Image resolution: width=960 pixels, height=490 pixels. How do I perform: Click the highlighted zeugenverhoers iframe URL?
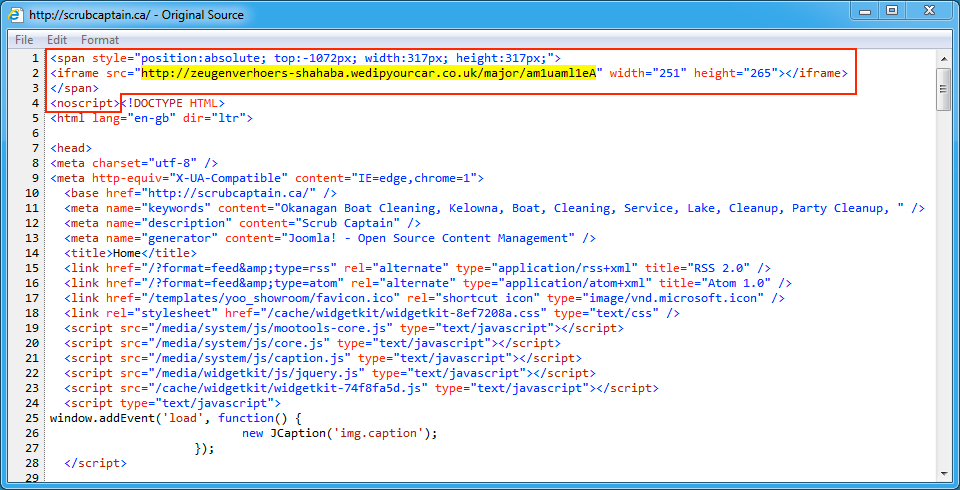pos(370,73)
